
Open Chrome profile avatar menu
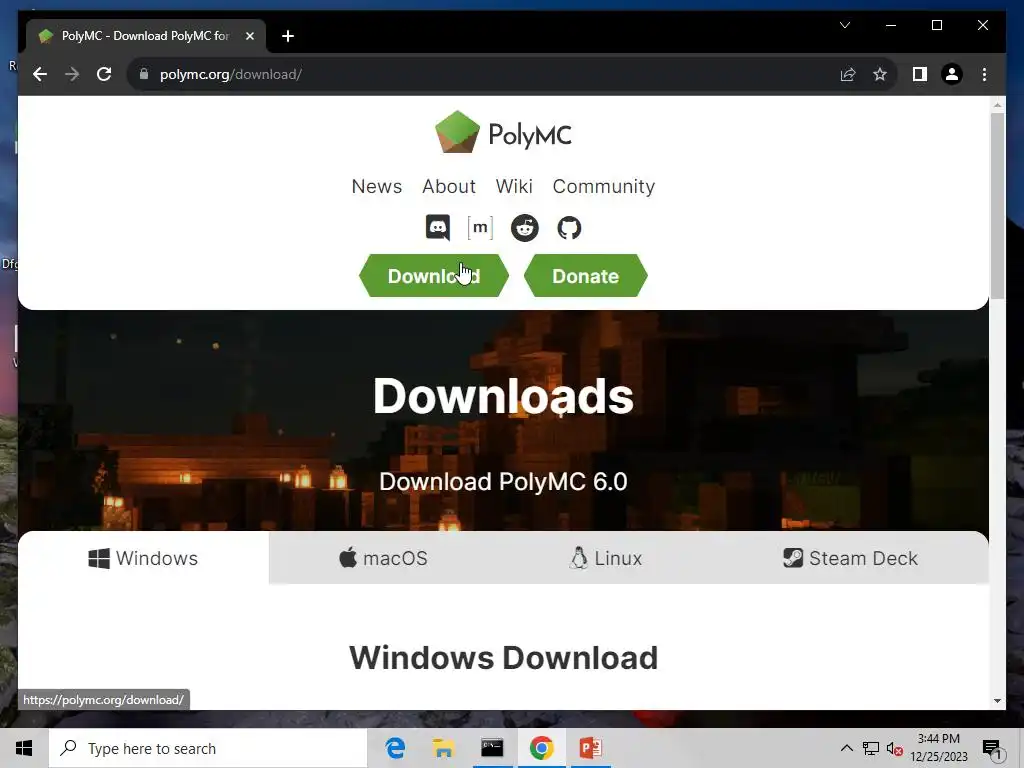coord(952,74)
